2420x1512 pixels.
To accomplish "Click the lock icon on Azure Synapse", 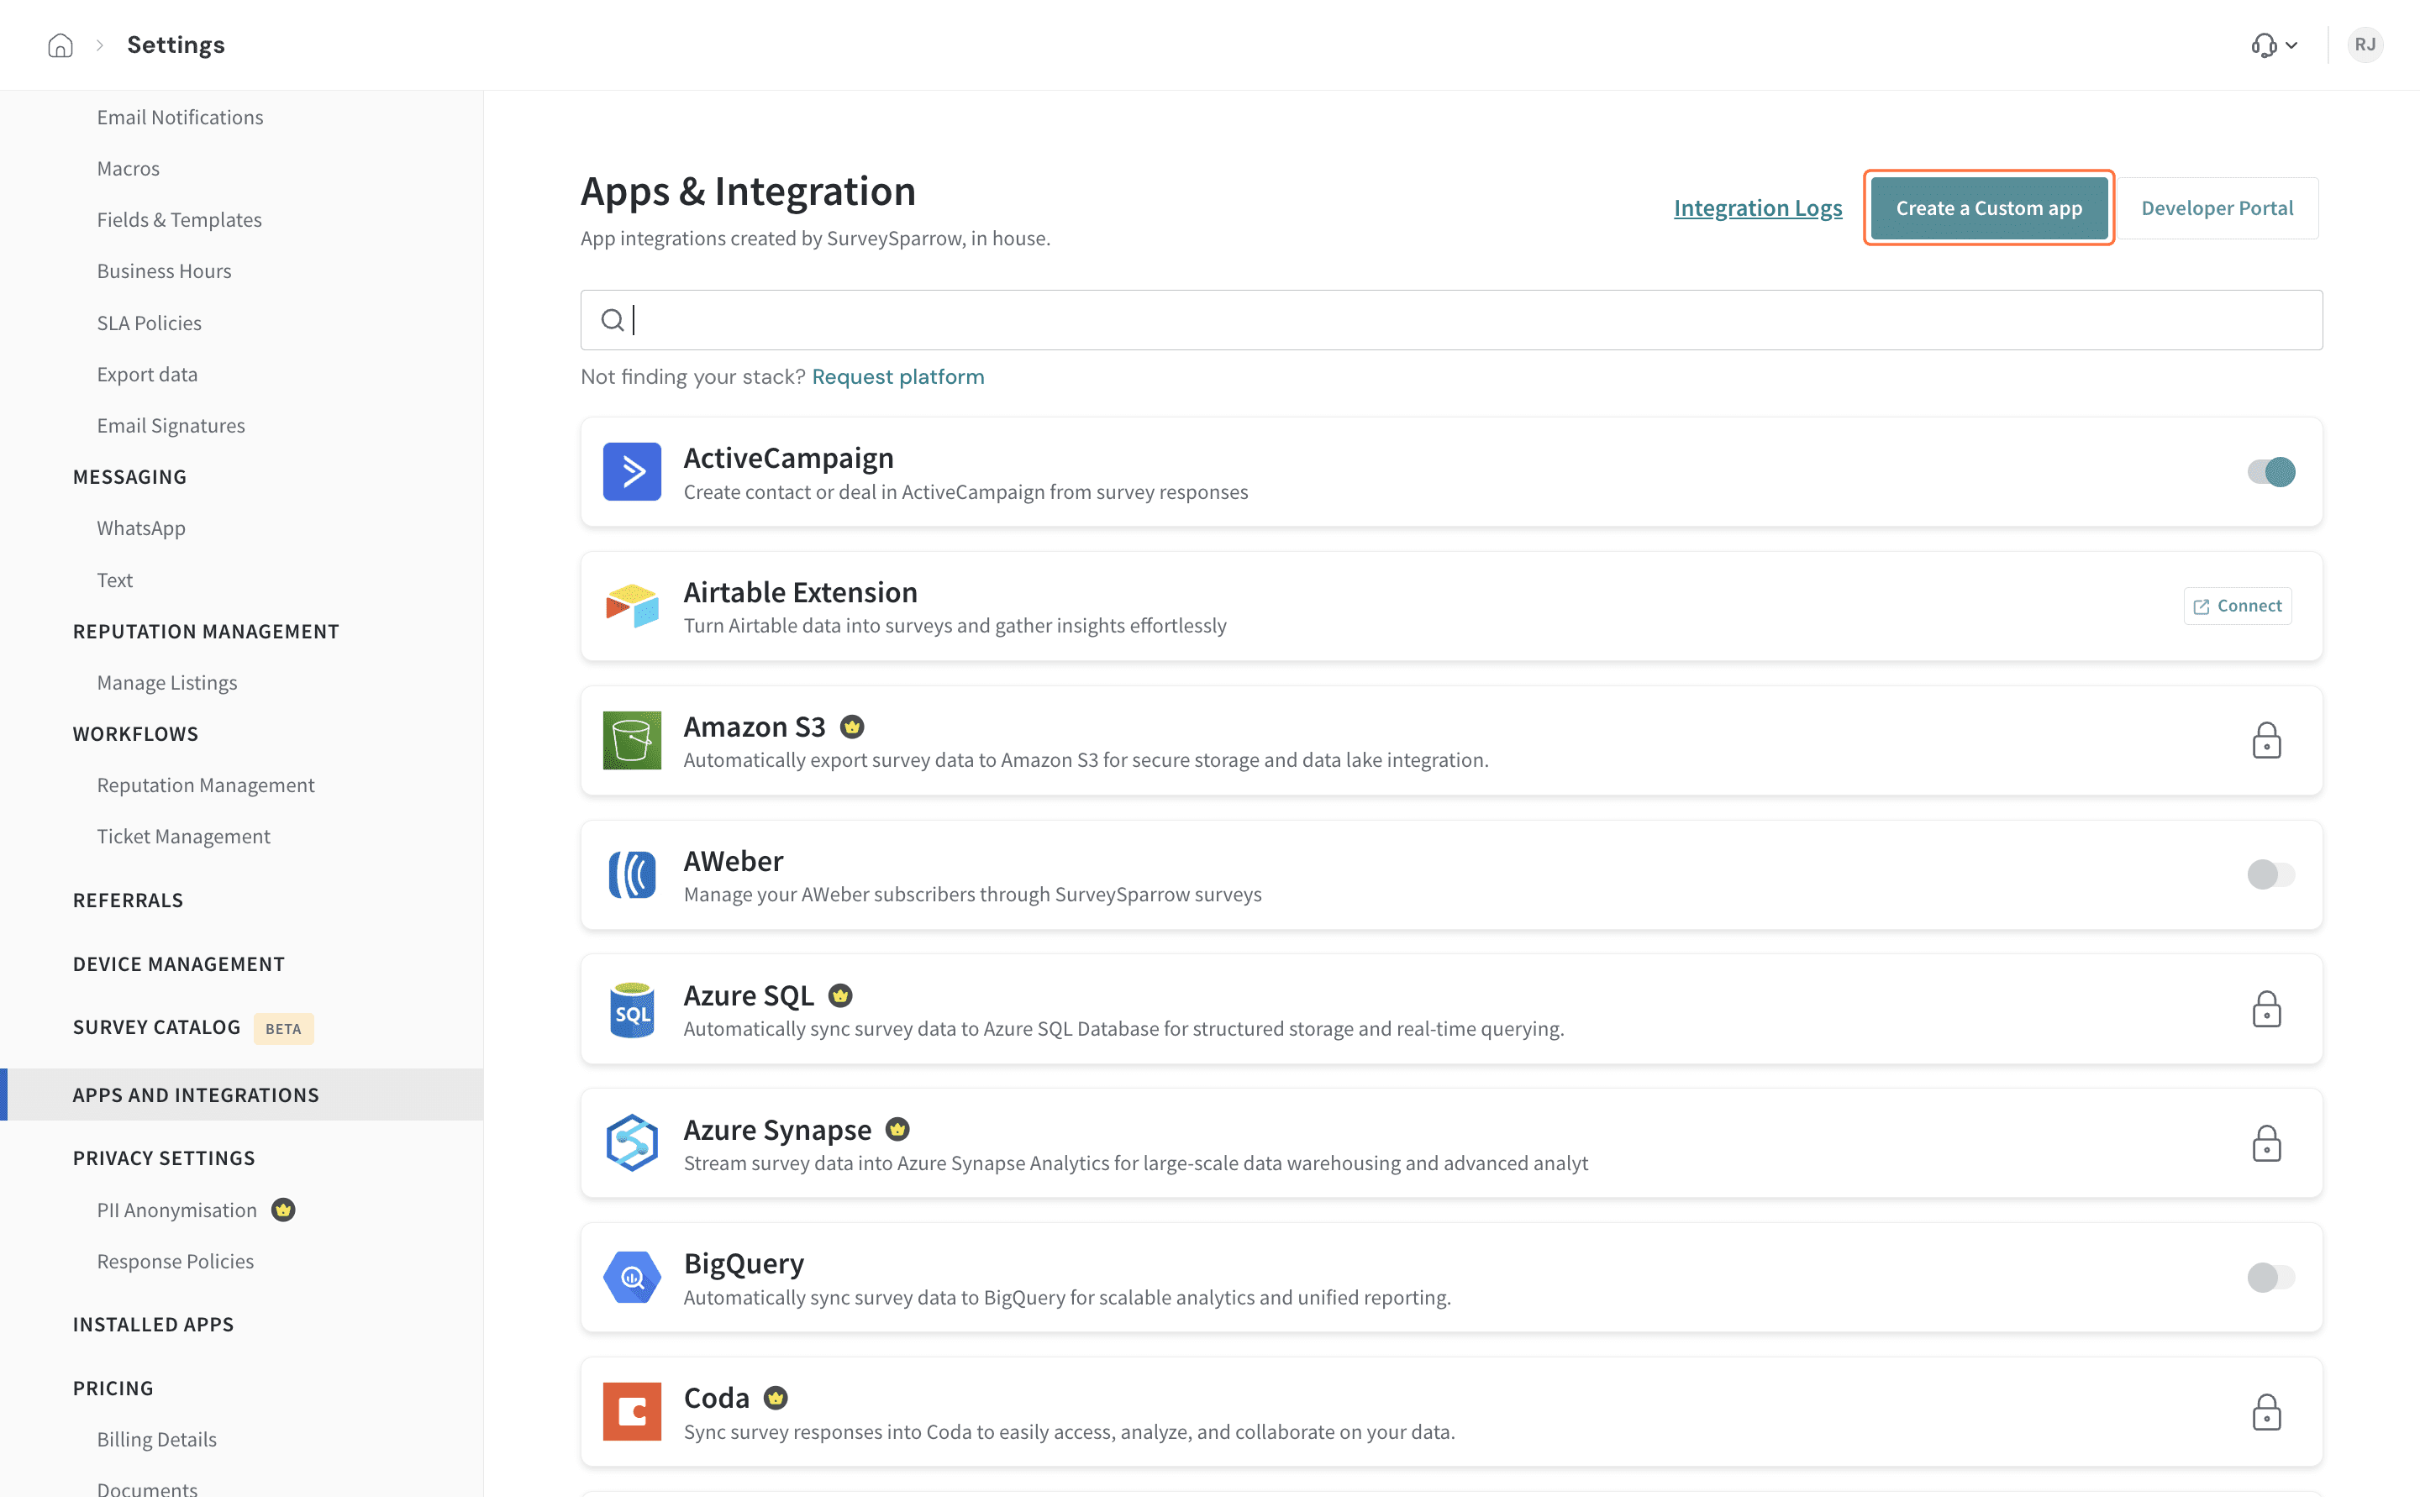I will point(2266,1143).
